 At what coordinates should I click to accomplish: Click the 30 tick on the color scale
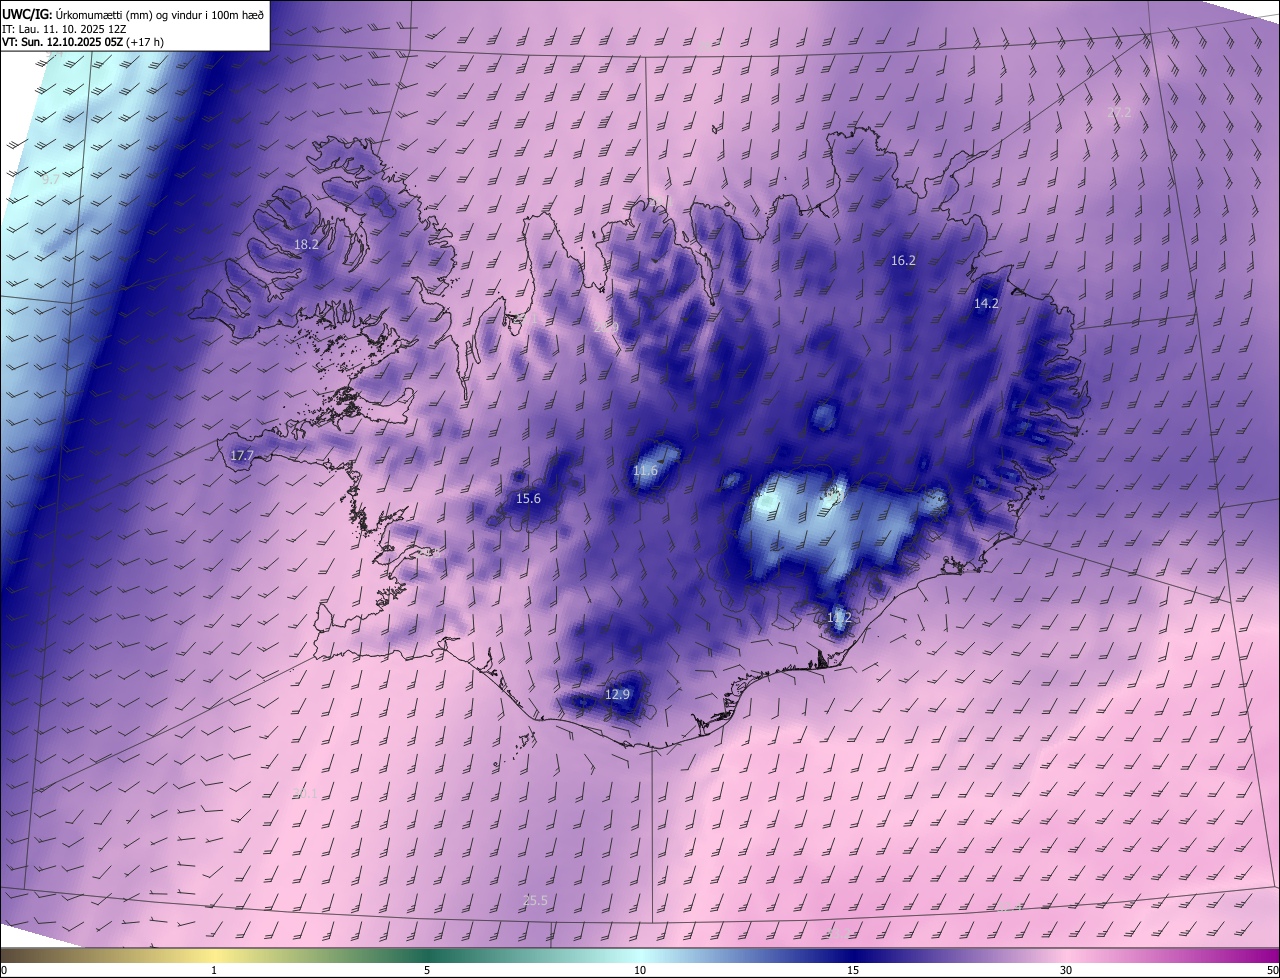coord(1066,970)
